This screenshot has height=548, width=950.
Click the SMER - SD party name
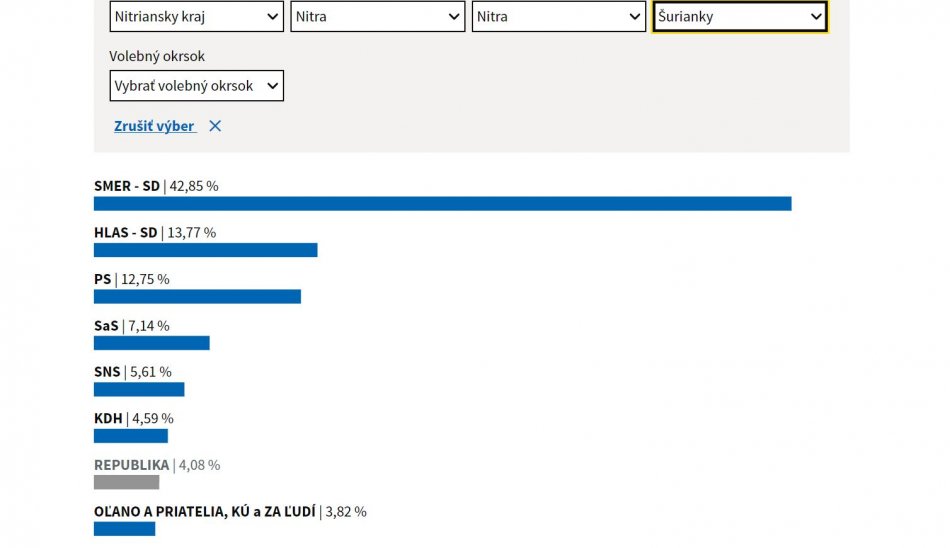(x=127, y=186)
